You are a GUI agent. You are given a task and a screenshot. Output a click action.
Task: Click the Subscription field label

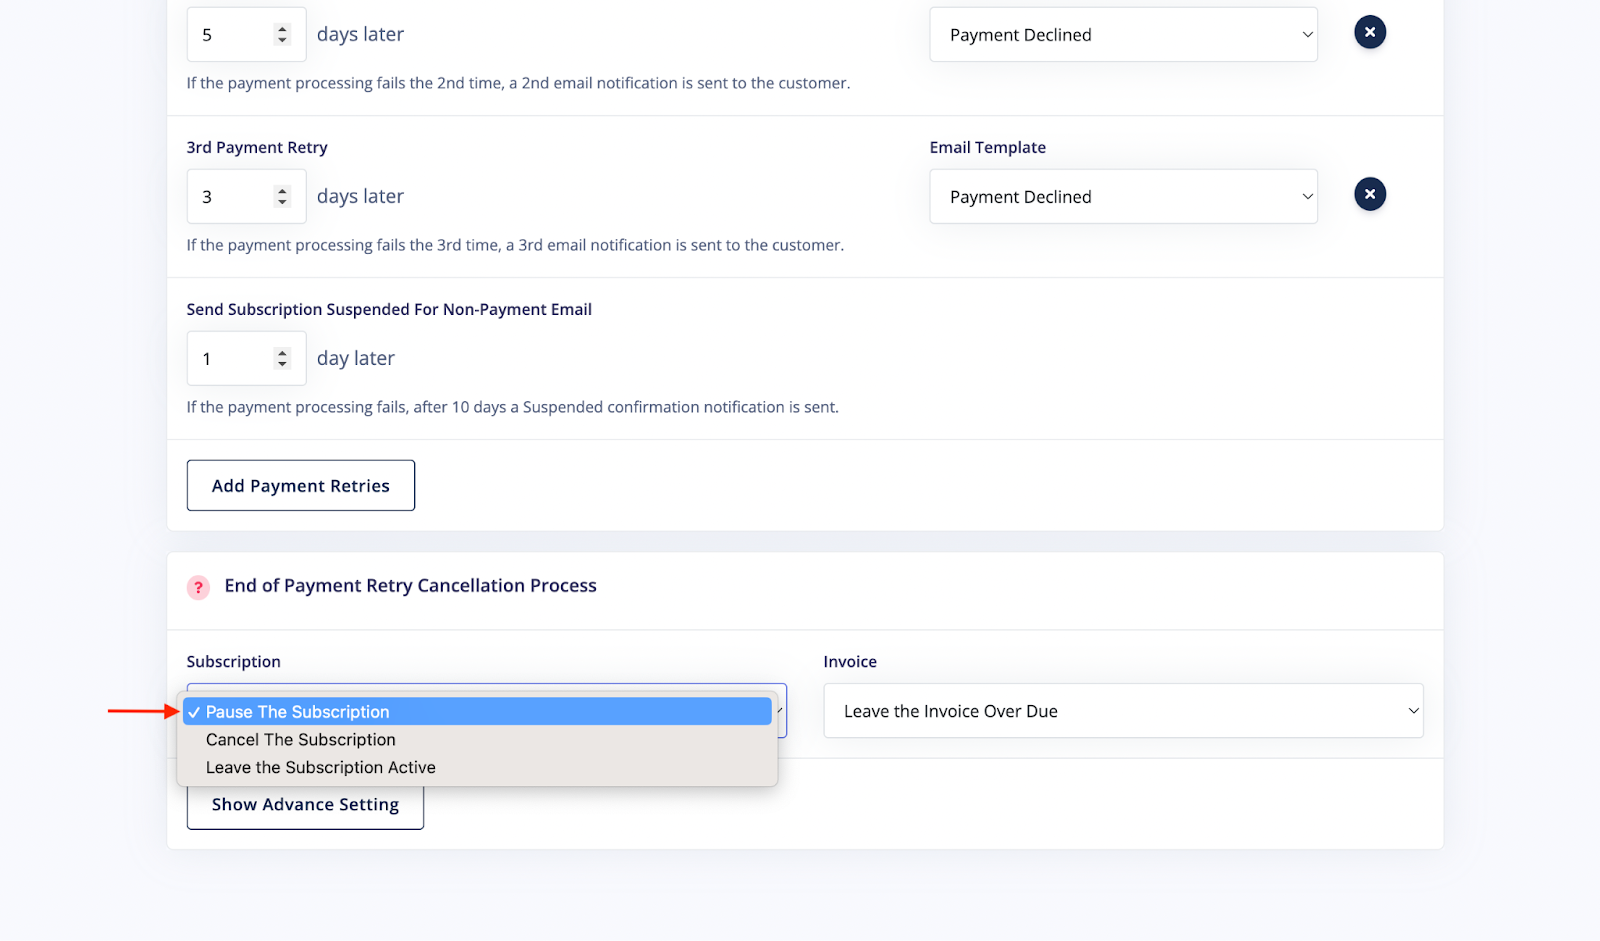coord(233,662)
